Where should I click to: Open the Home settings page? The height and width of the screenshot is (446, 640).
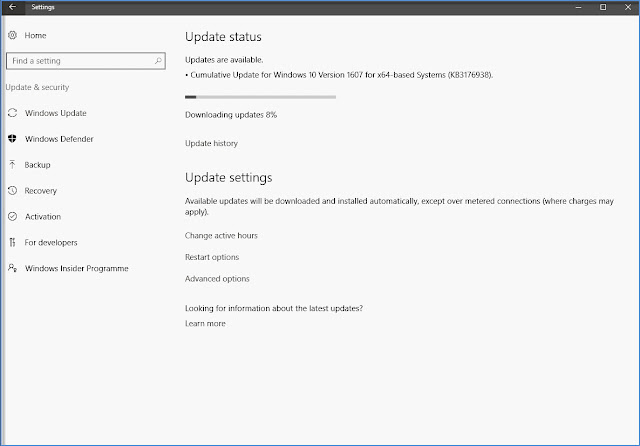pyautogui.click(x=35, y=36)
